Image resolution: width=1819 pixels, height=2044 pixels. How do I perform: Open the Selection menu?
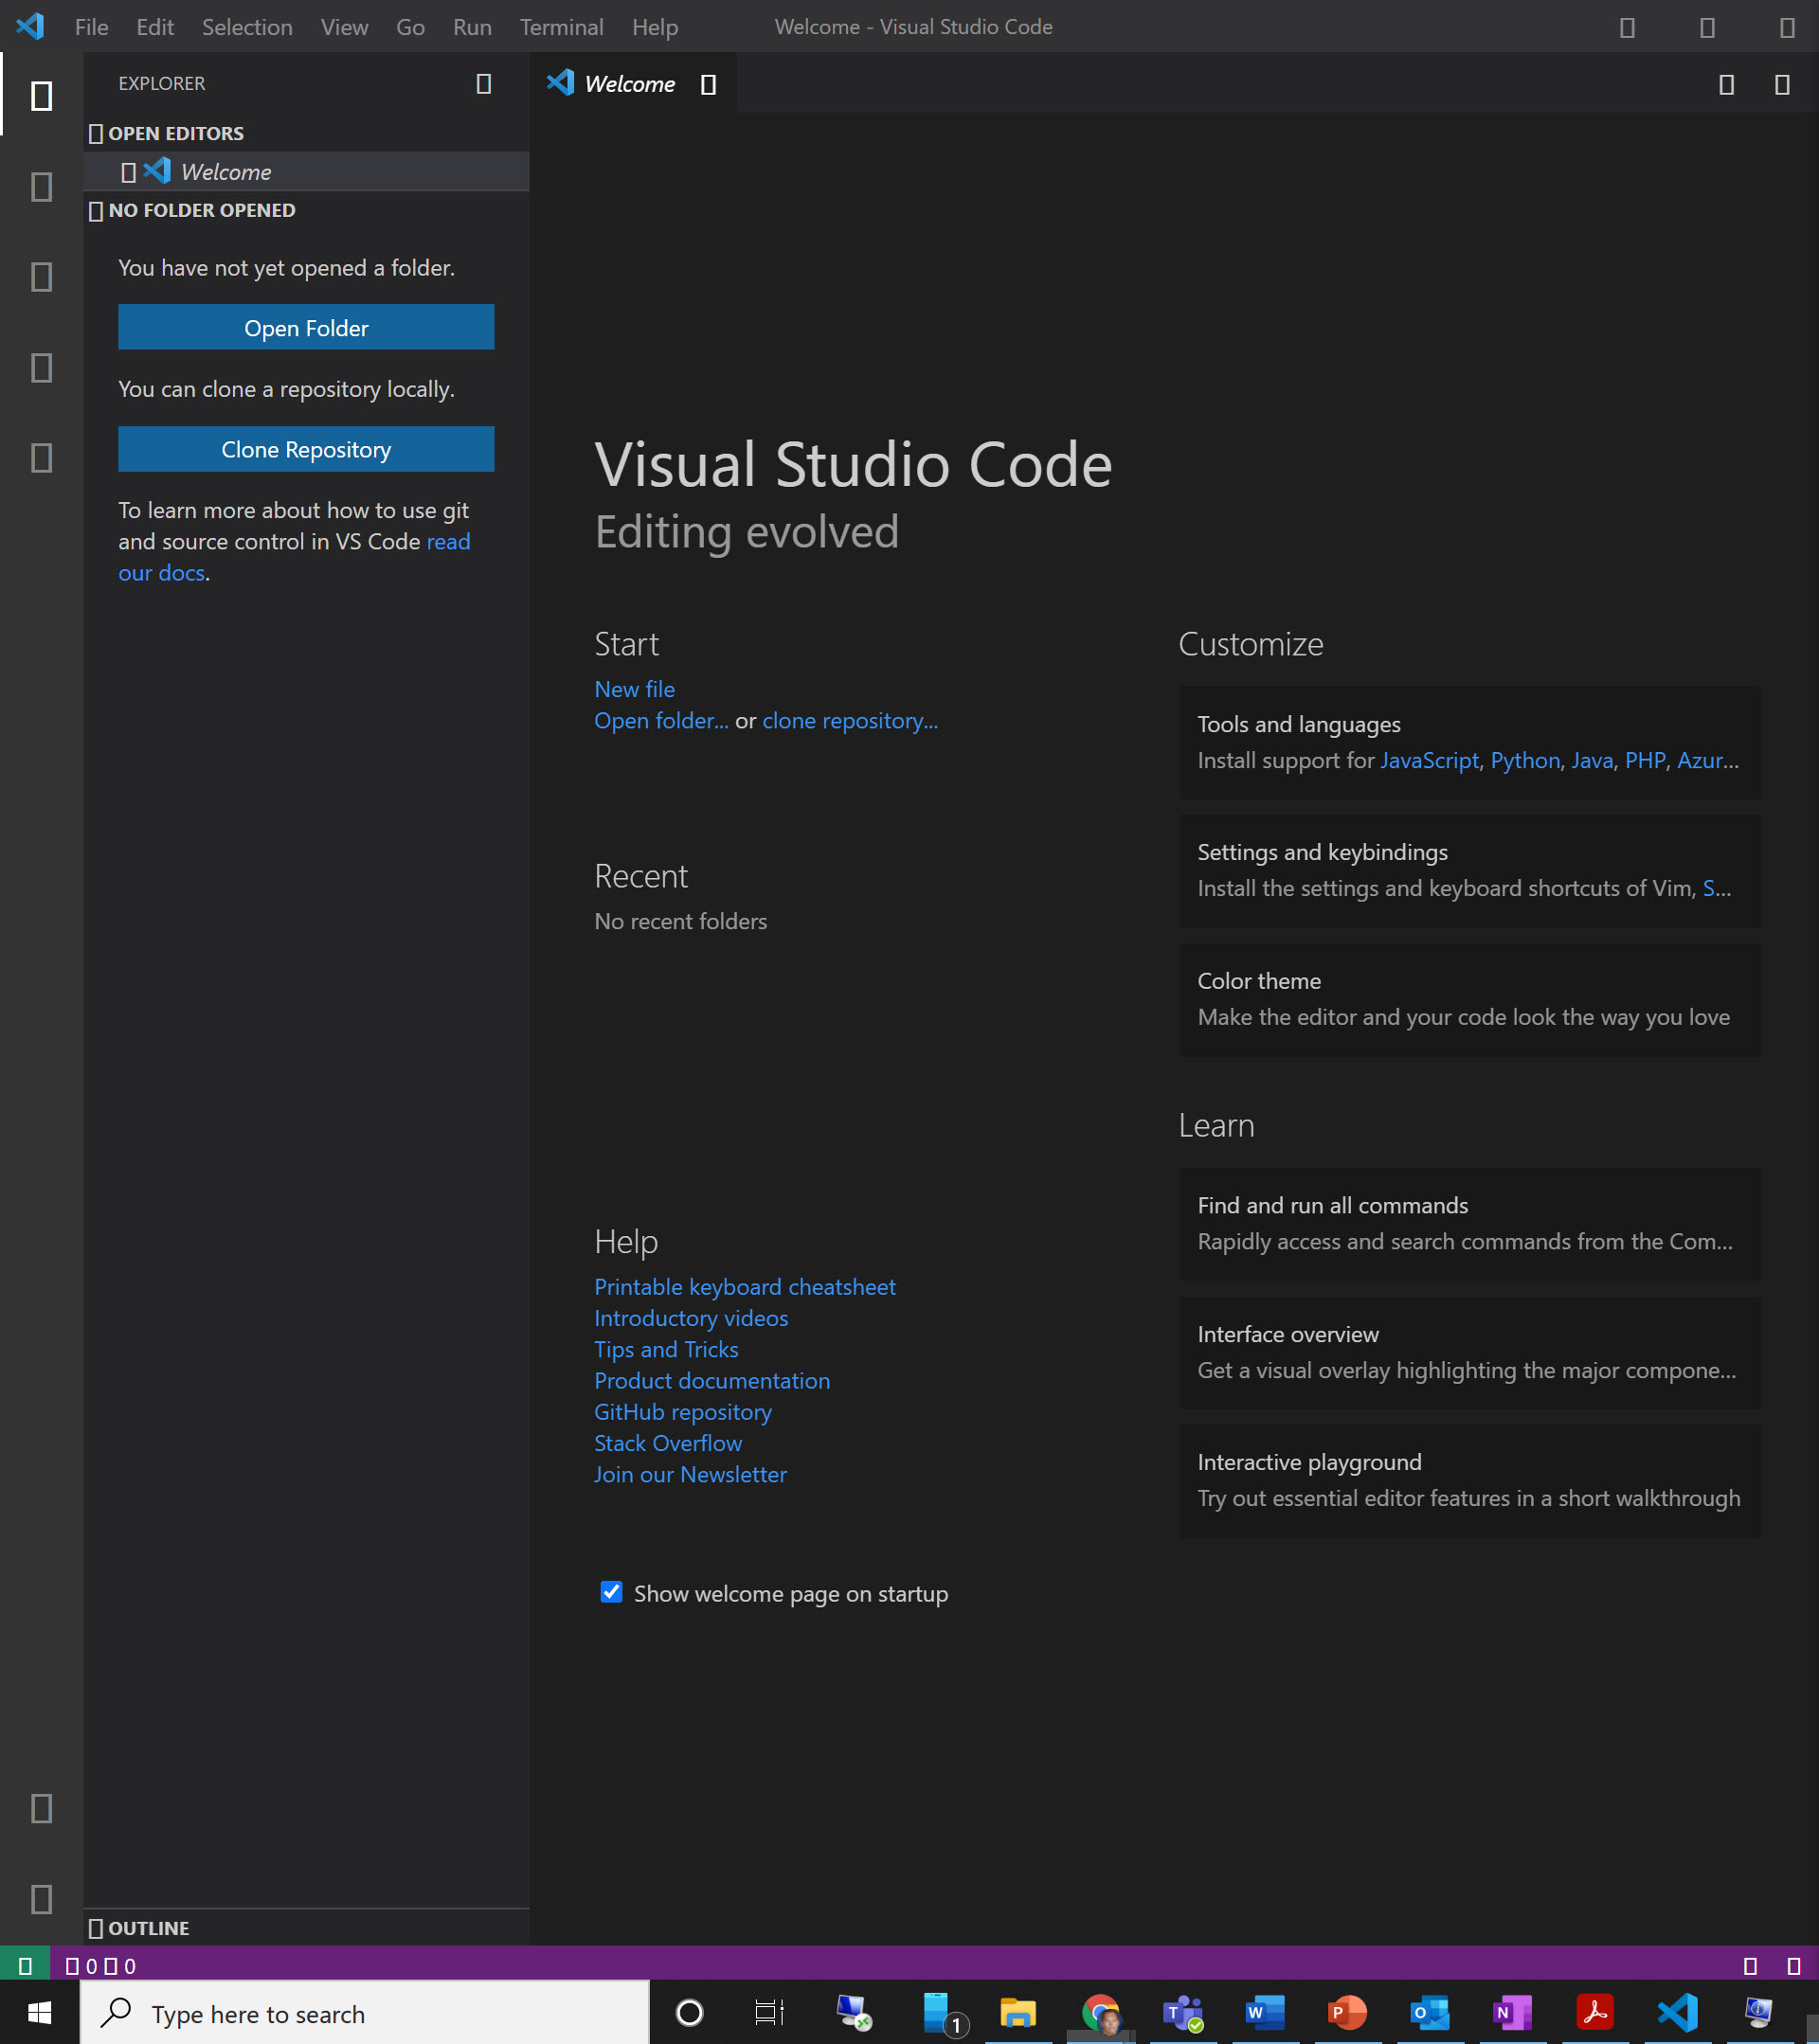pos(247,27)
